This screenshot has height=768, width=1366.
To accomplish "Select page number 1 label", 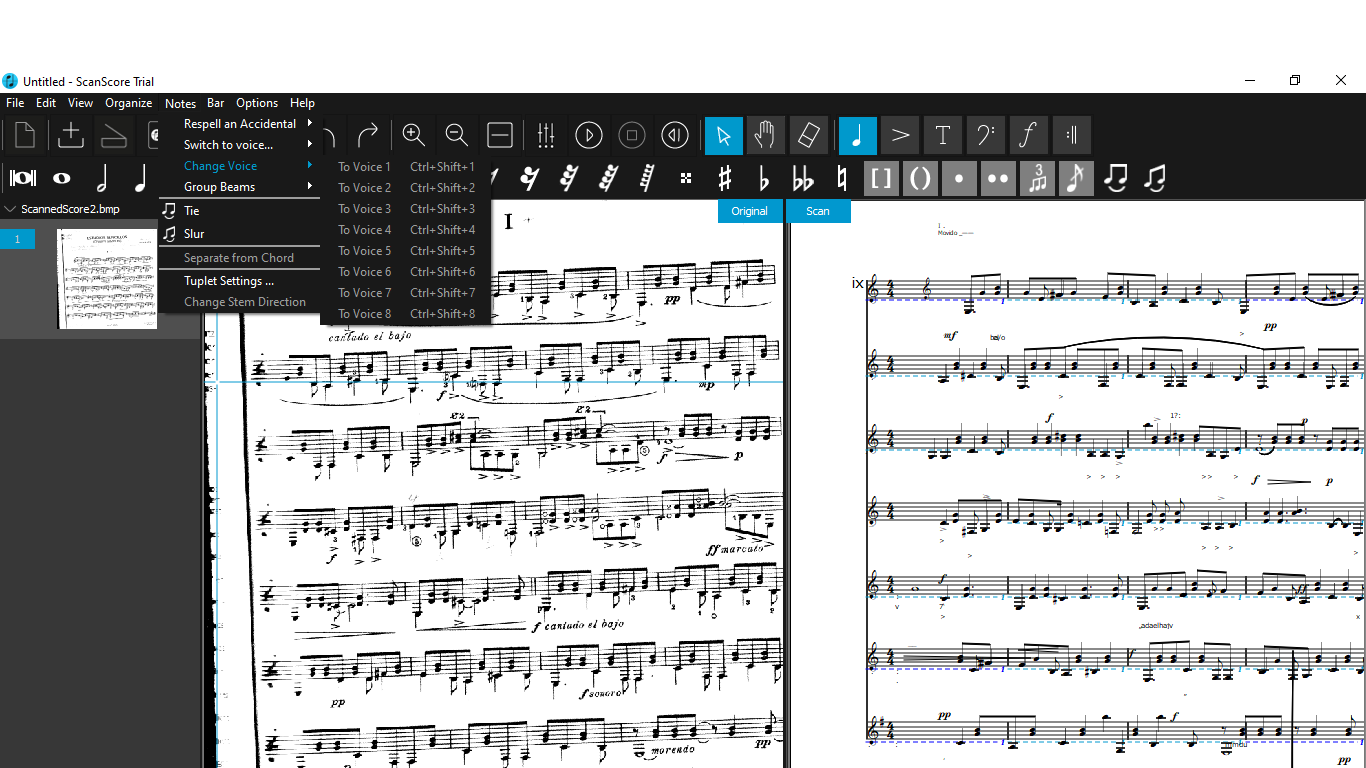I will (17, 239).
